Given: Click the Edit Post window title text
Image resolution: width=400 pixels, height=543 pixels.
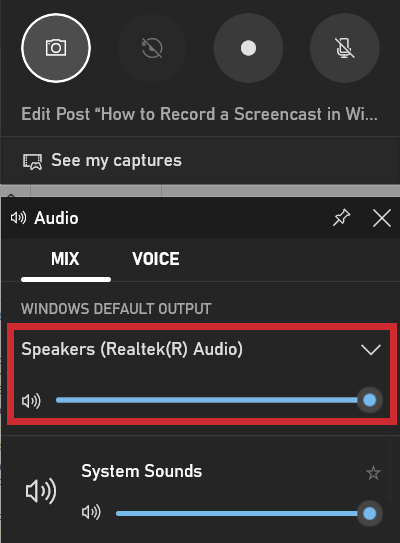Looking at the screenshot, I should tap(199, 114).
